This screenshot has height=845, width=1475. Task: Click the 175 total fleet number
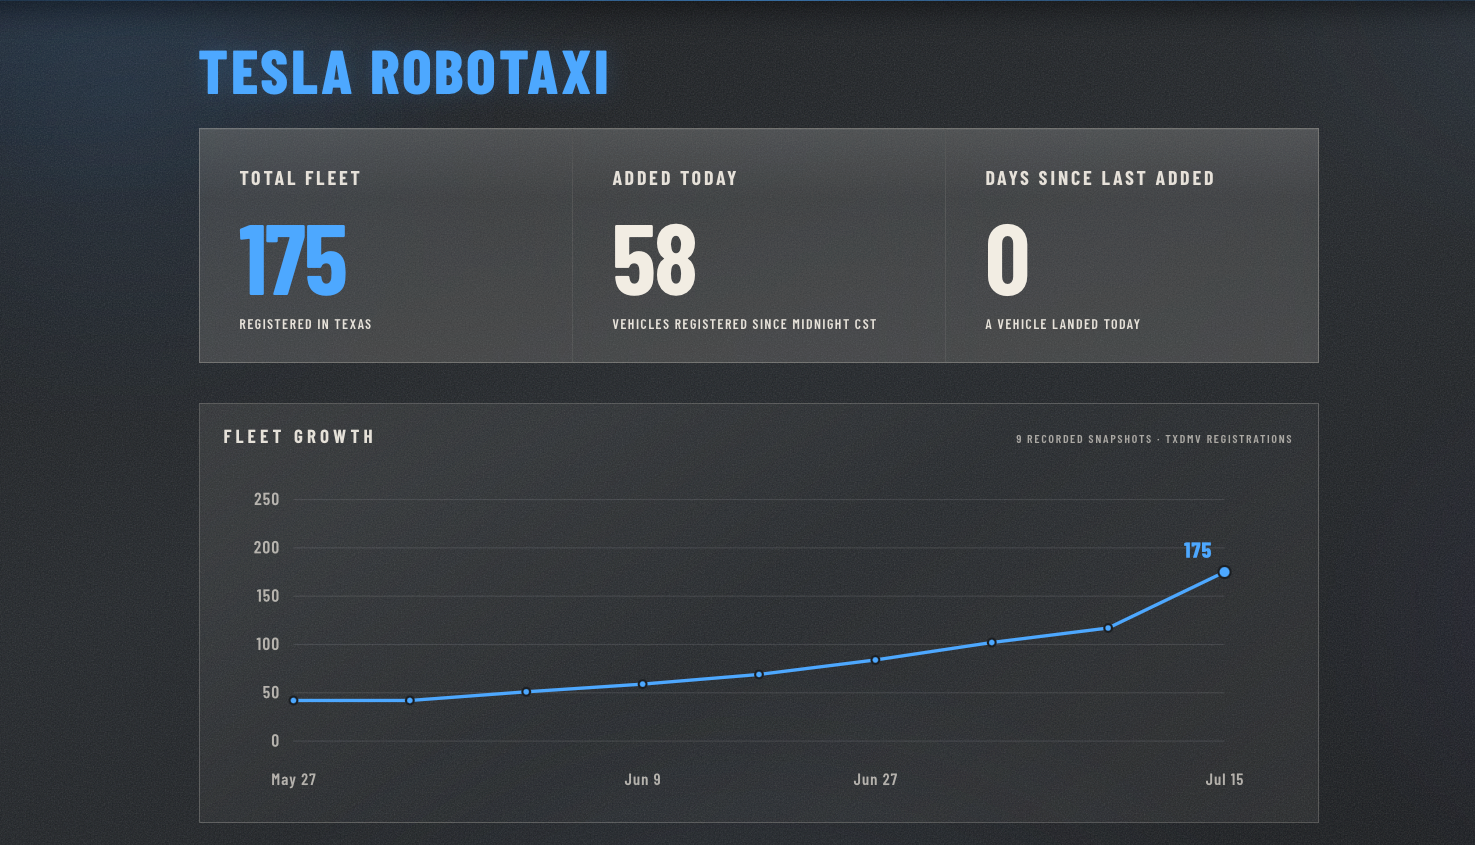pyautogui.click(x=293, y=260)
